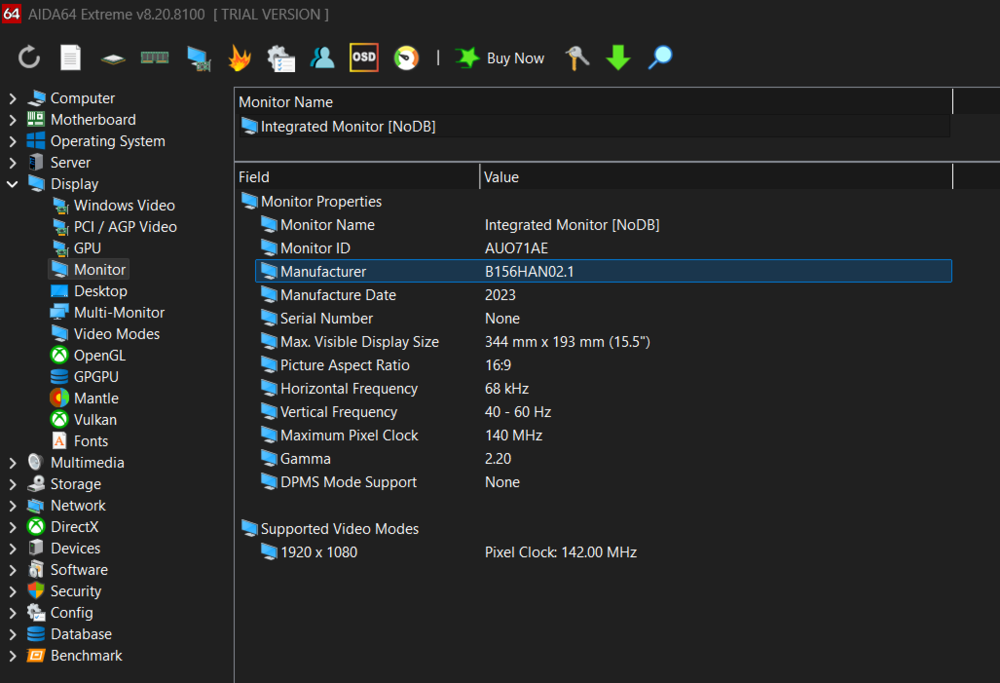Select the Benchmark tree item

[x=75, y=656]
